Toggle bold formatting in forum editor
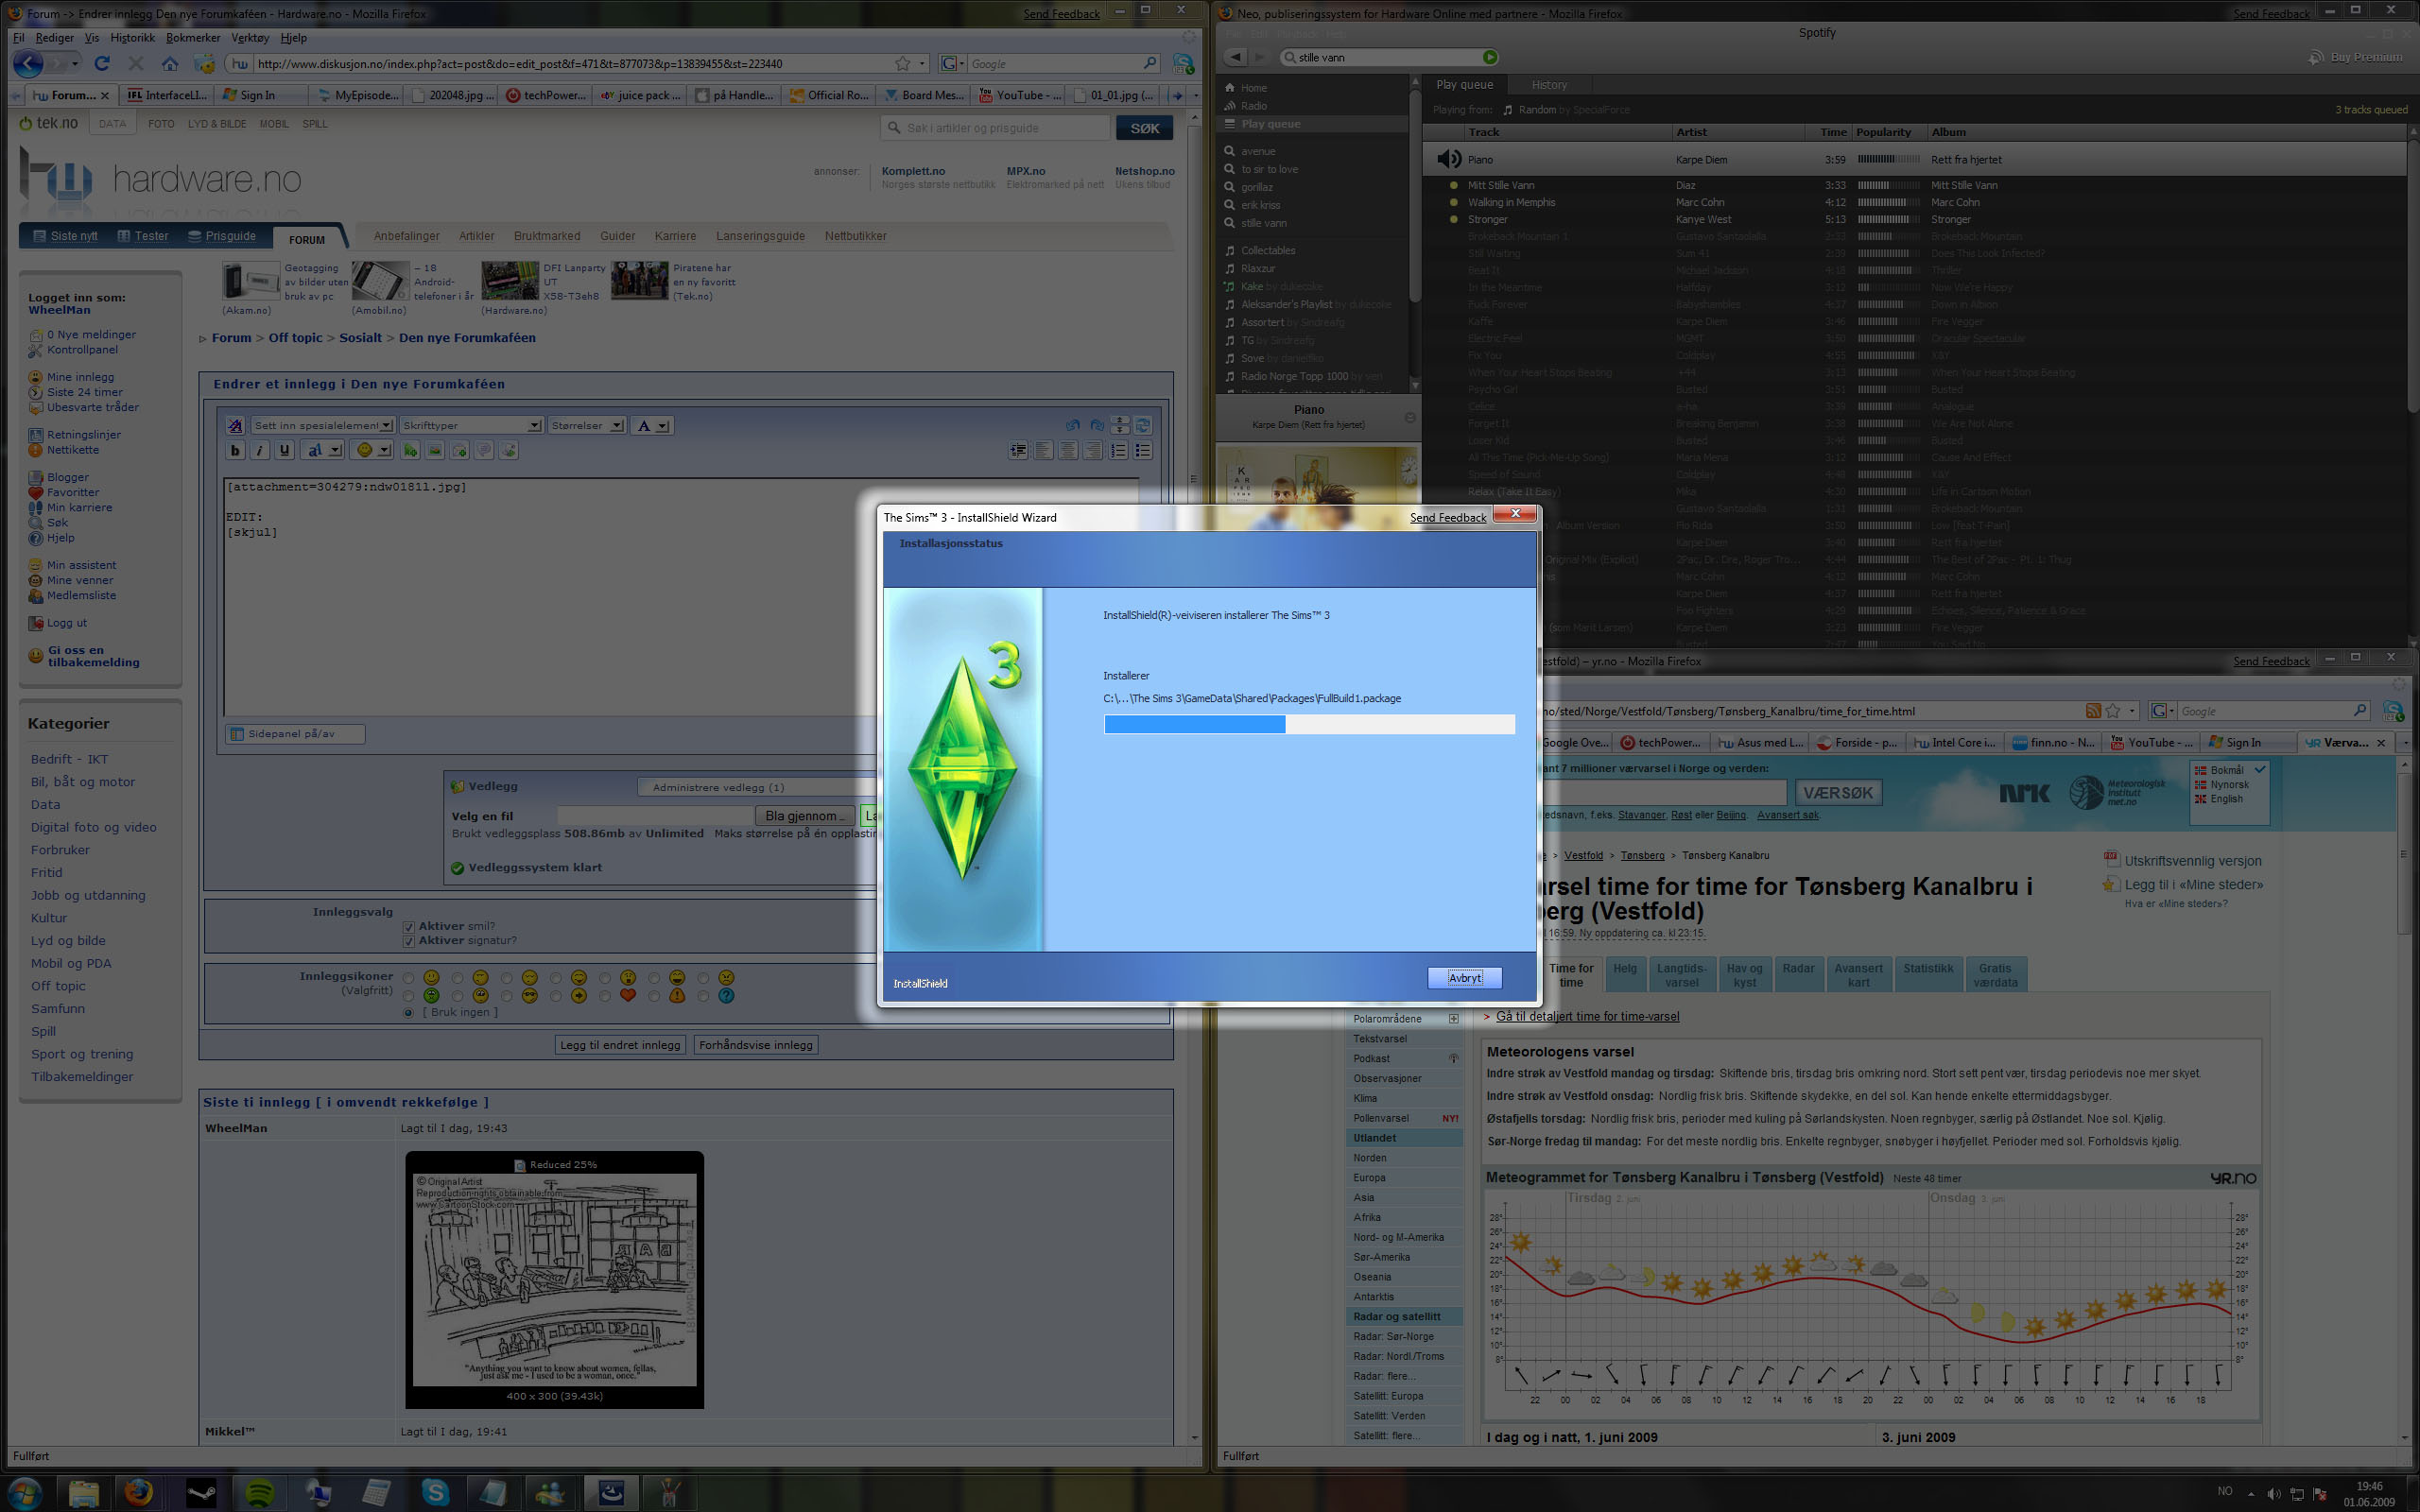The image size is (2420, 1512). point(235,450)
